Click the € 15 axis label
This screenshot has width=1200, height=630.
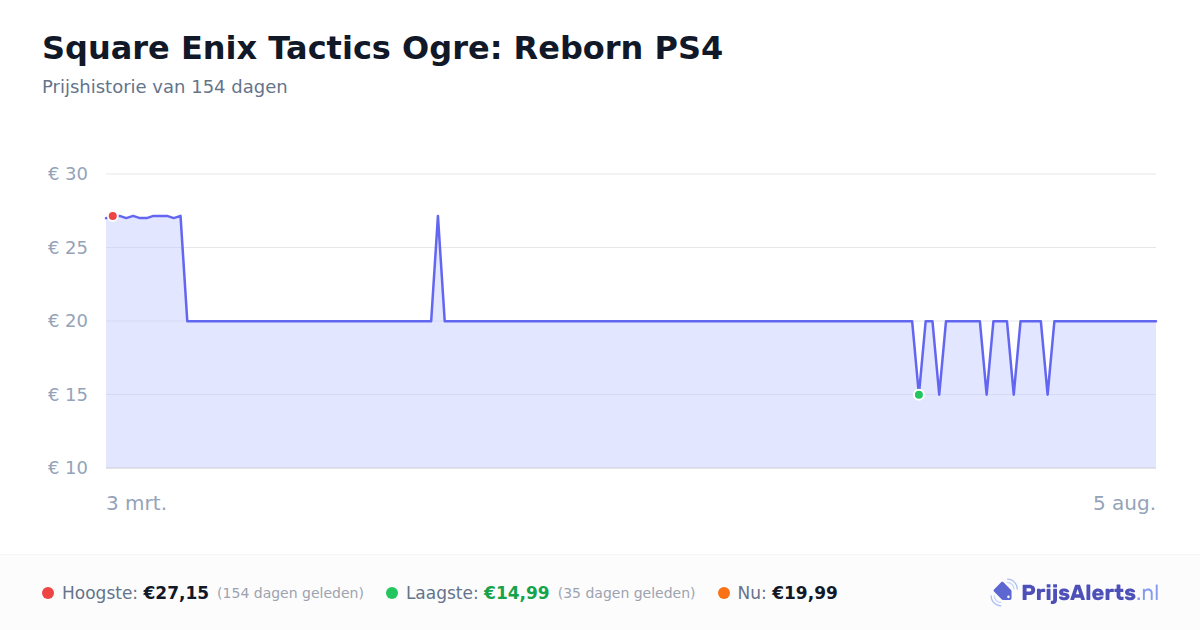pos(68,395)
